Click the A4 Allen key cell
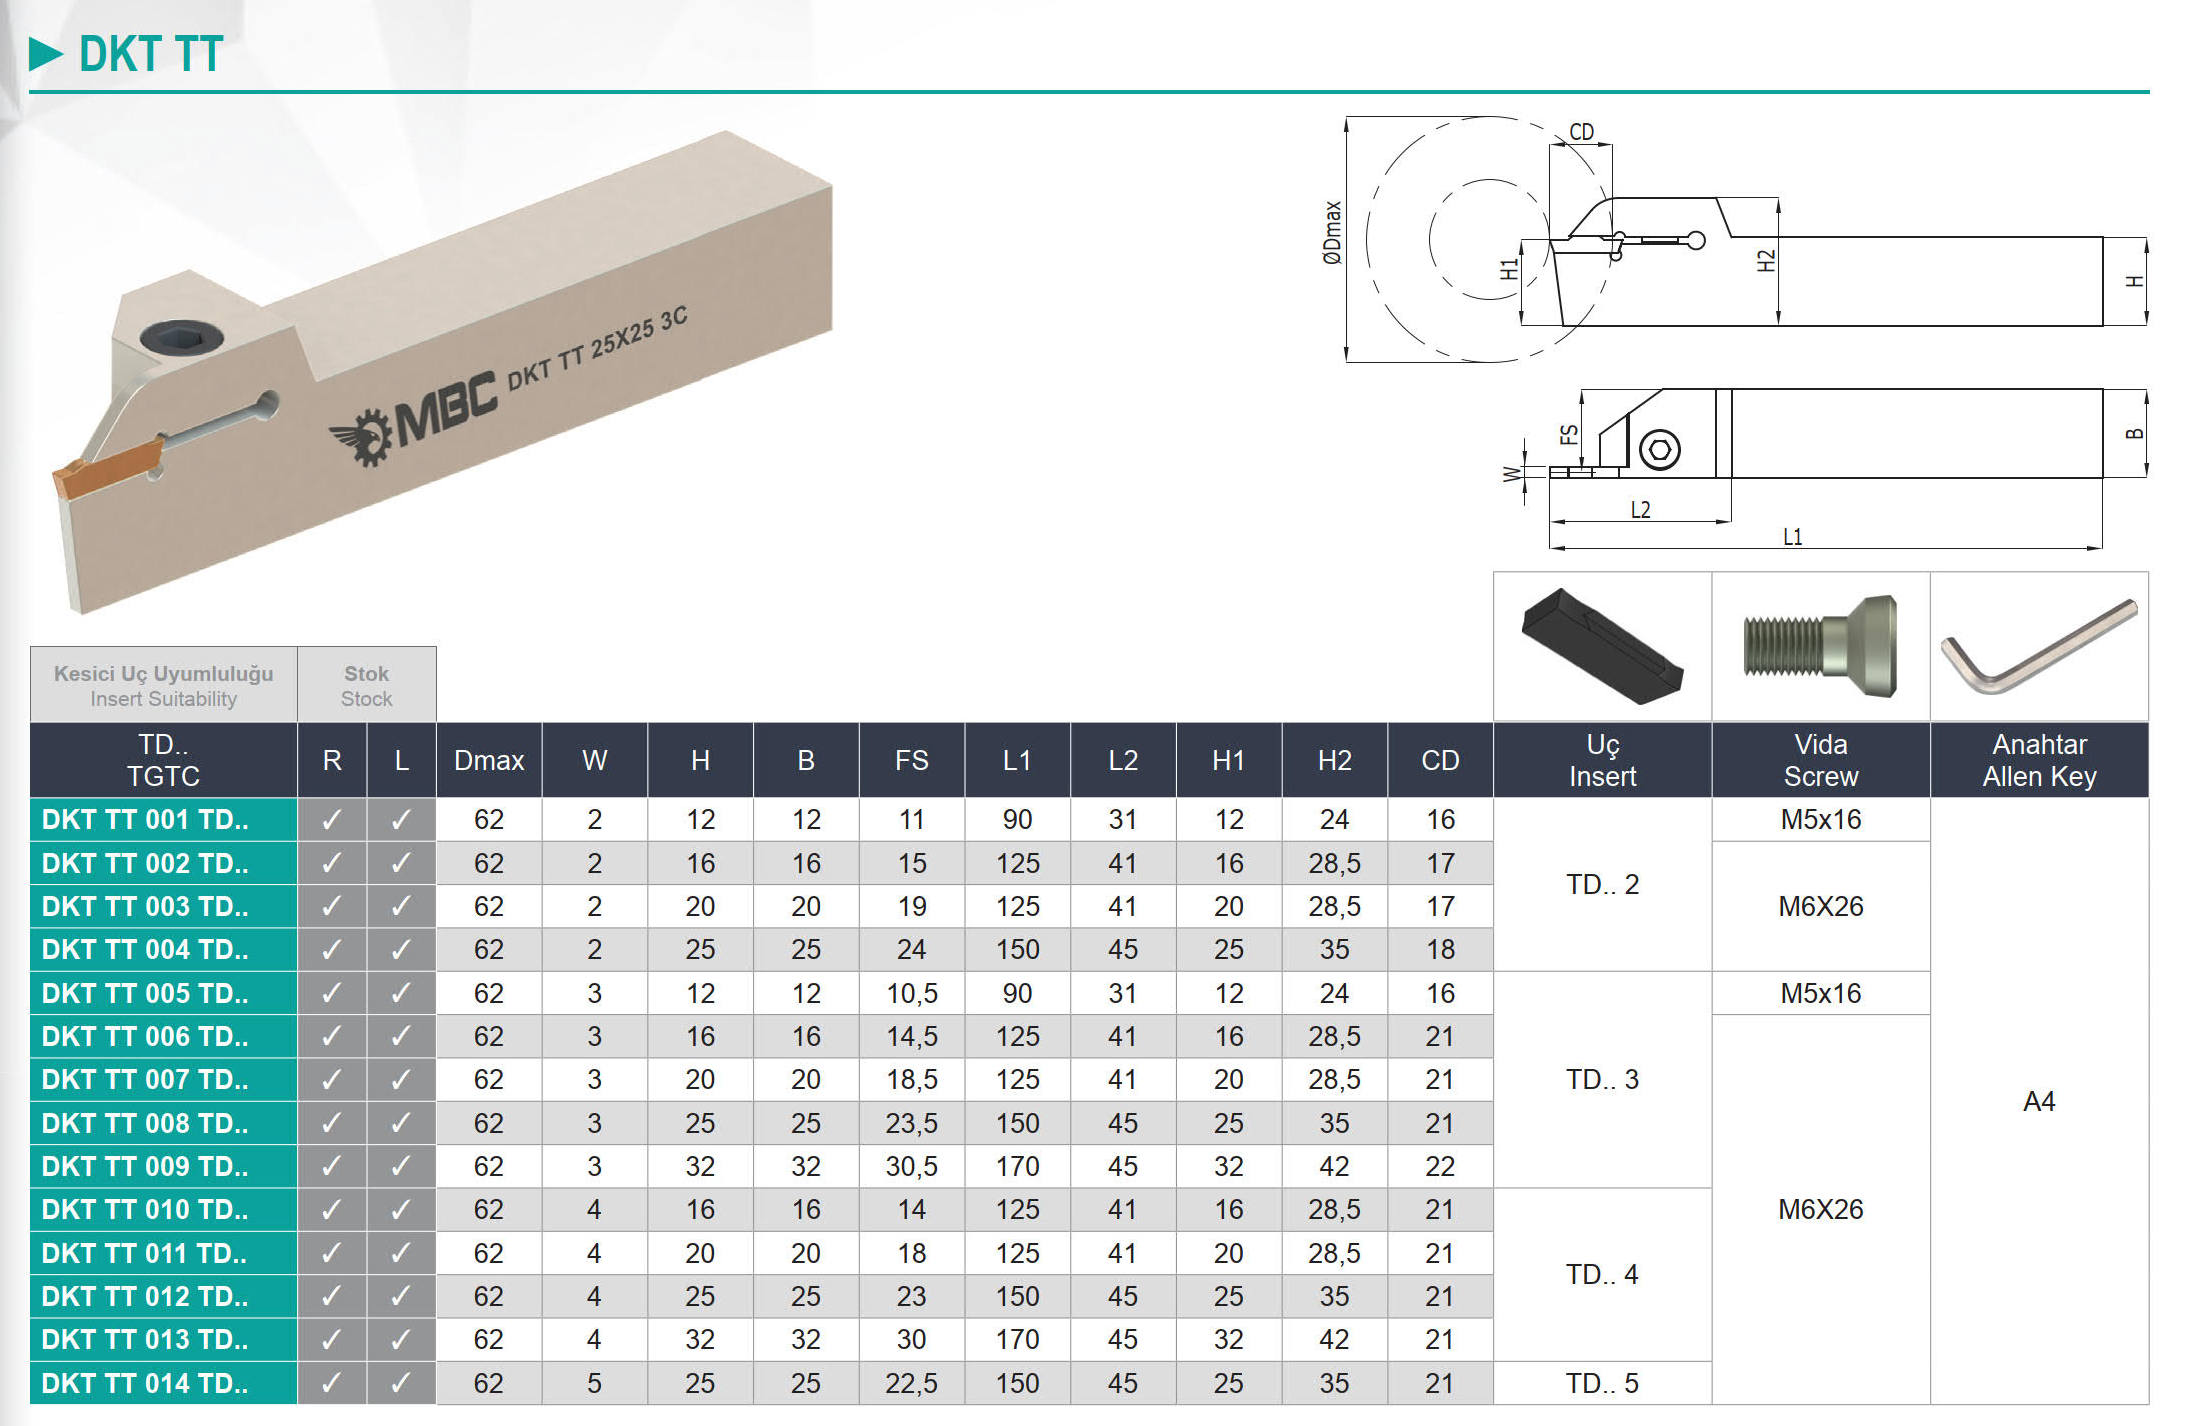Viewport: 2186px width, 1426px height. 2038,1102
